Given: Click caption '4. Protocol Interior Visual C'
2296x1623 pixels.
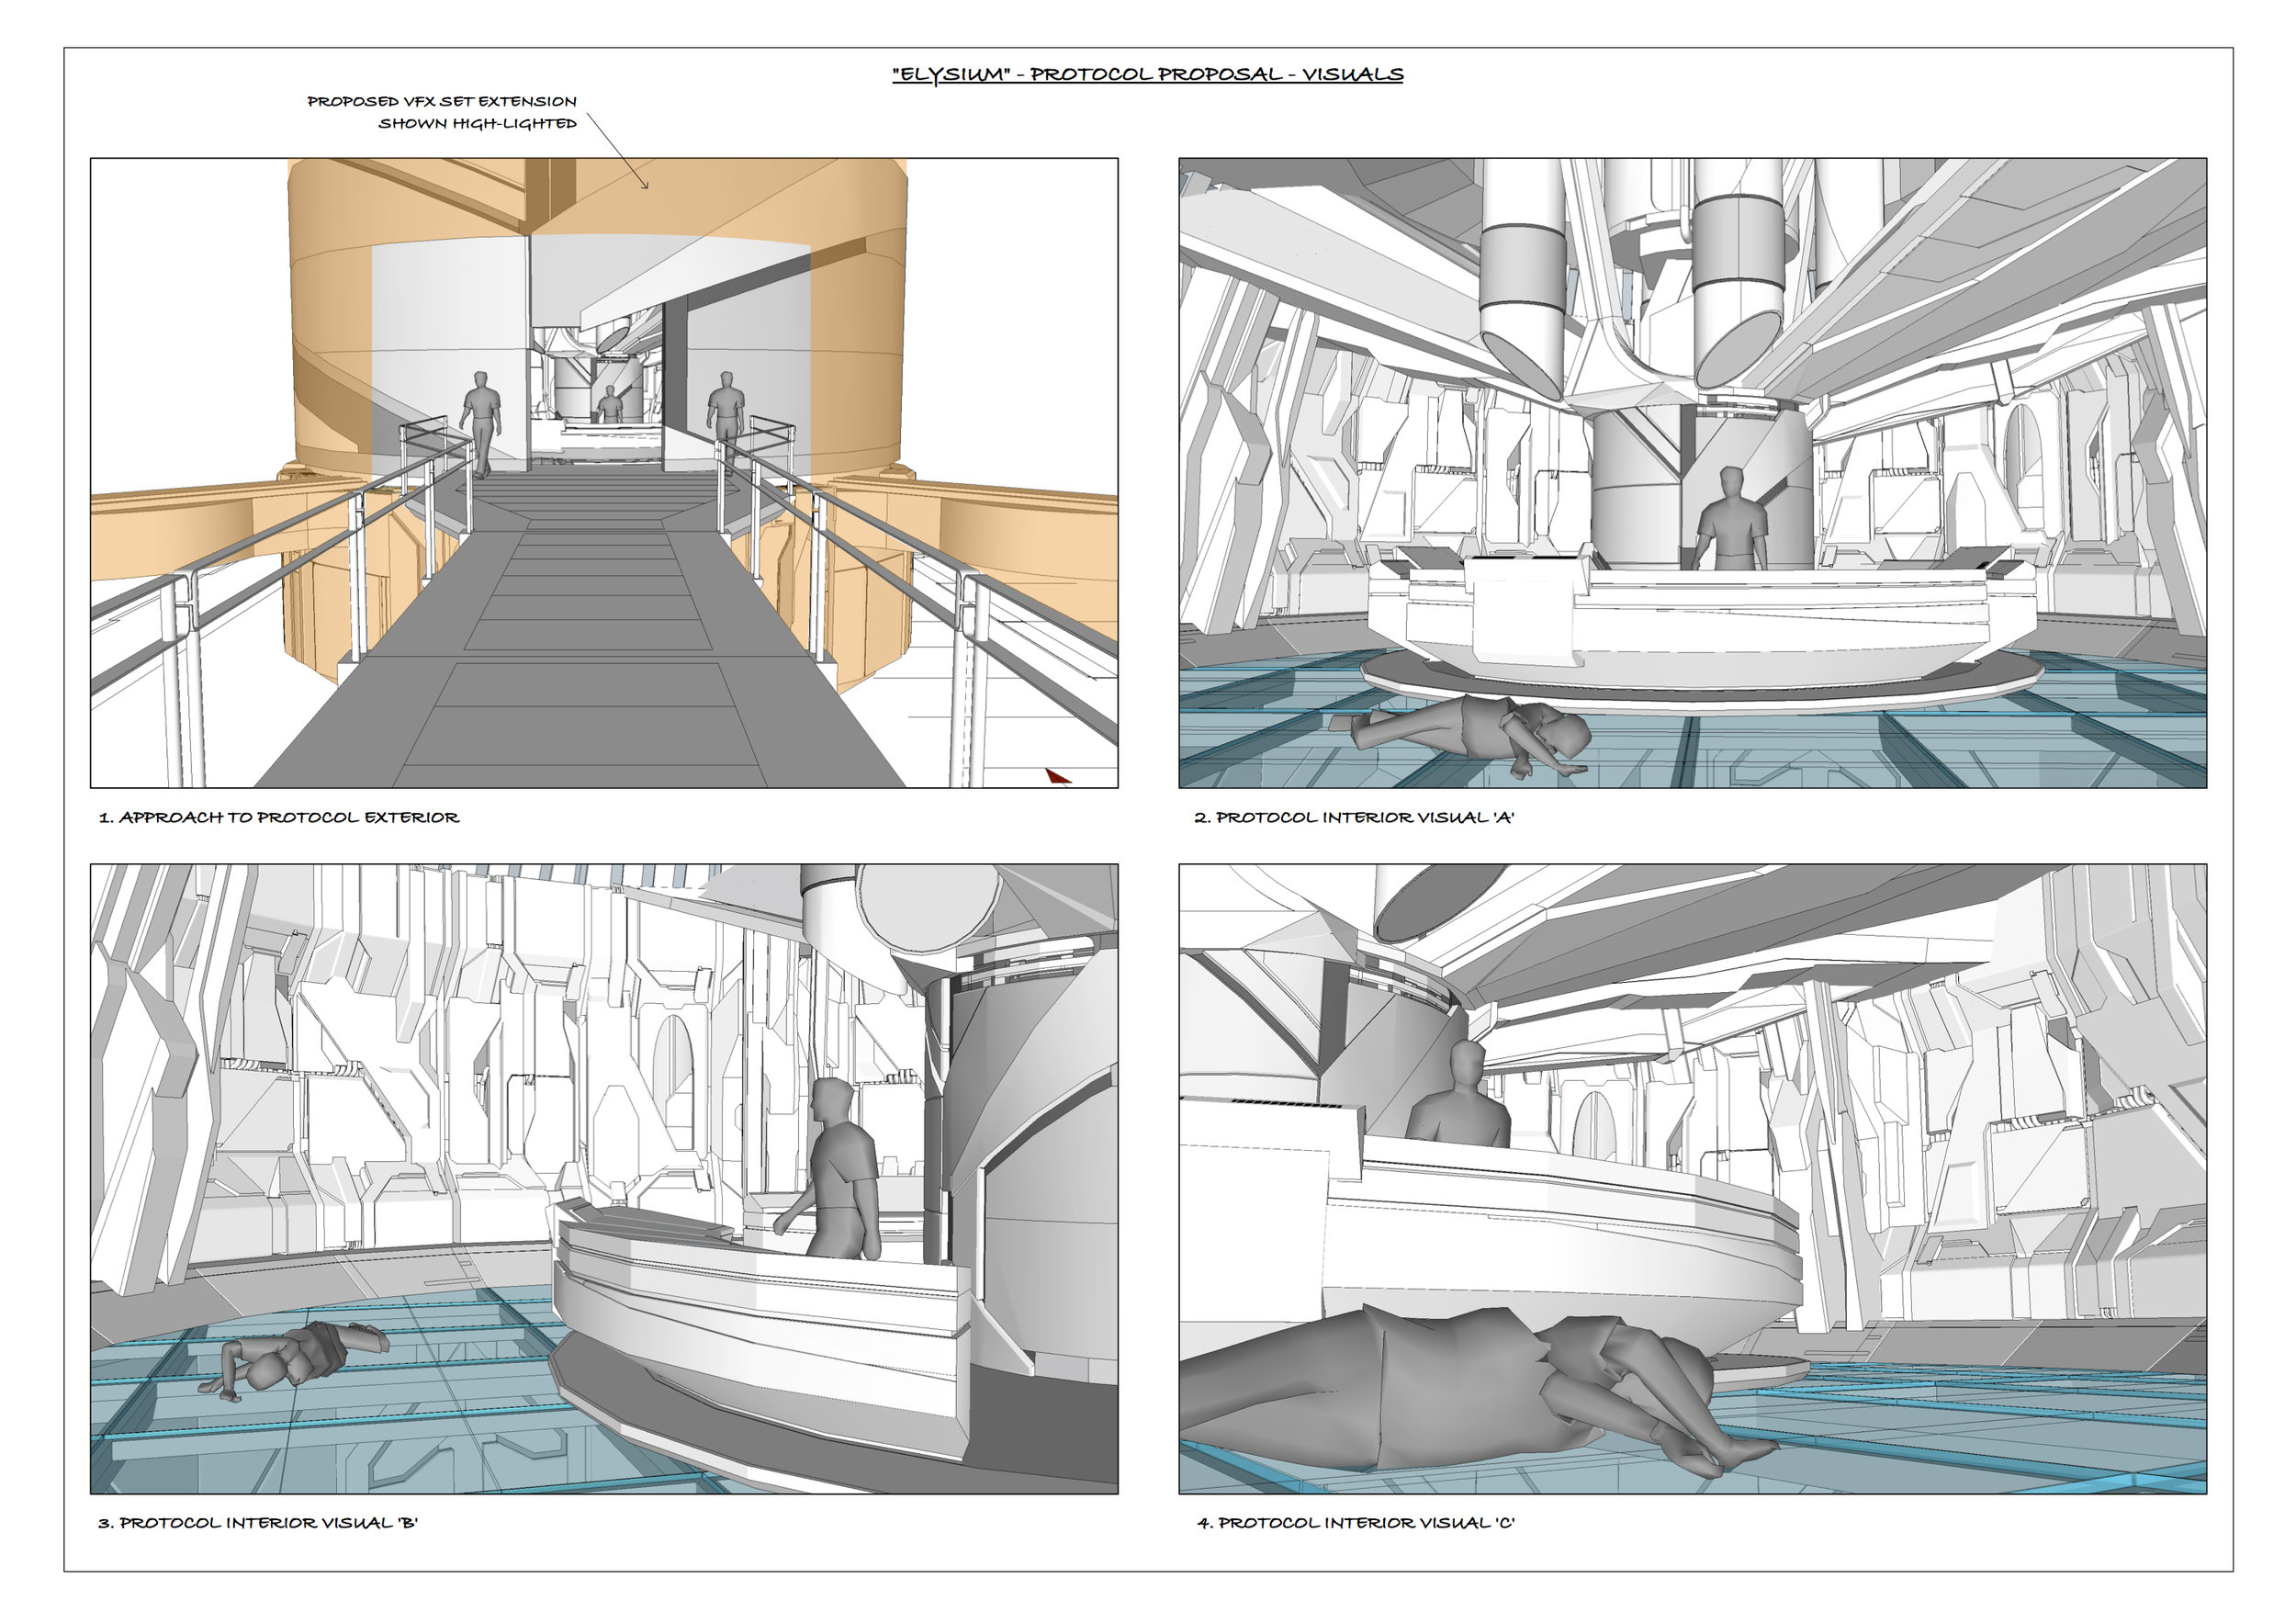Looking at the screenshot, I should coord(1356,1523).
